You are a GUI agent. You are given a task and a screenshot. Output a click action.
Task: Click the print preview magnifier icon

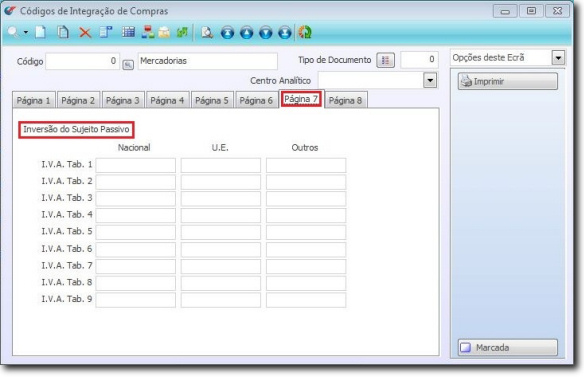pyautogui.click(x=207, y=32)
